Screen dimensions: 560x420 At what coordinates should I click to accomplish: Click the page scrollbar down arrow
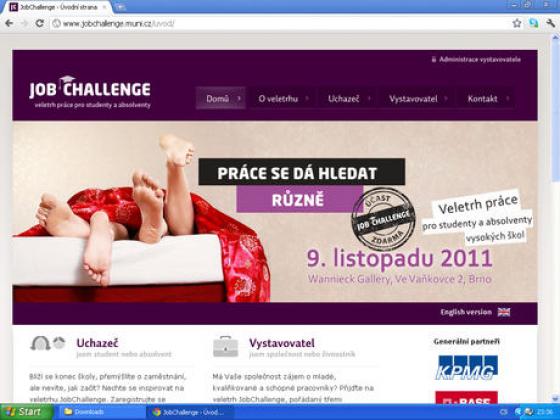pos(556,399)
